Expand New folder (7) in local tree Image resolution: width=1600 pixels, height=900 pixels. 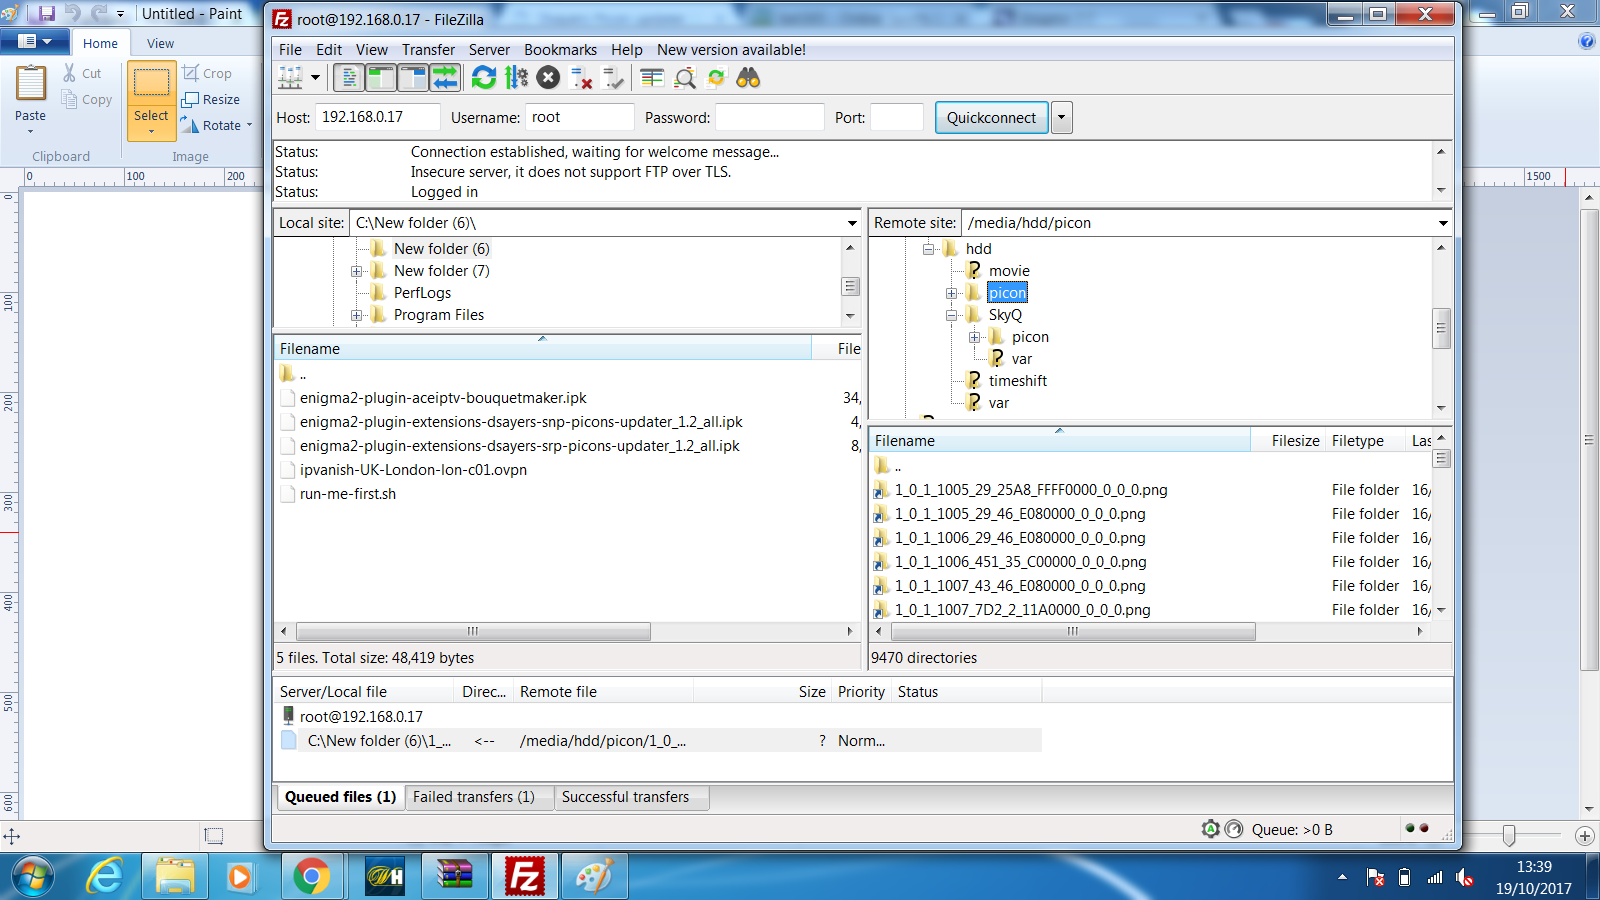(357, 271)
